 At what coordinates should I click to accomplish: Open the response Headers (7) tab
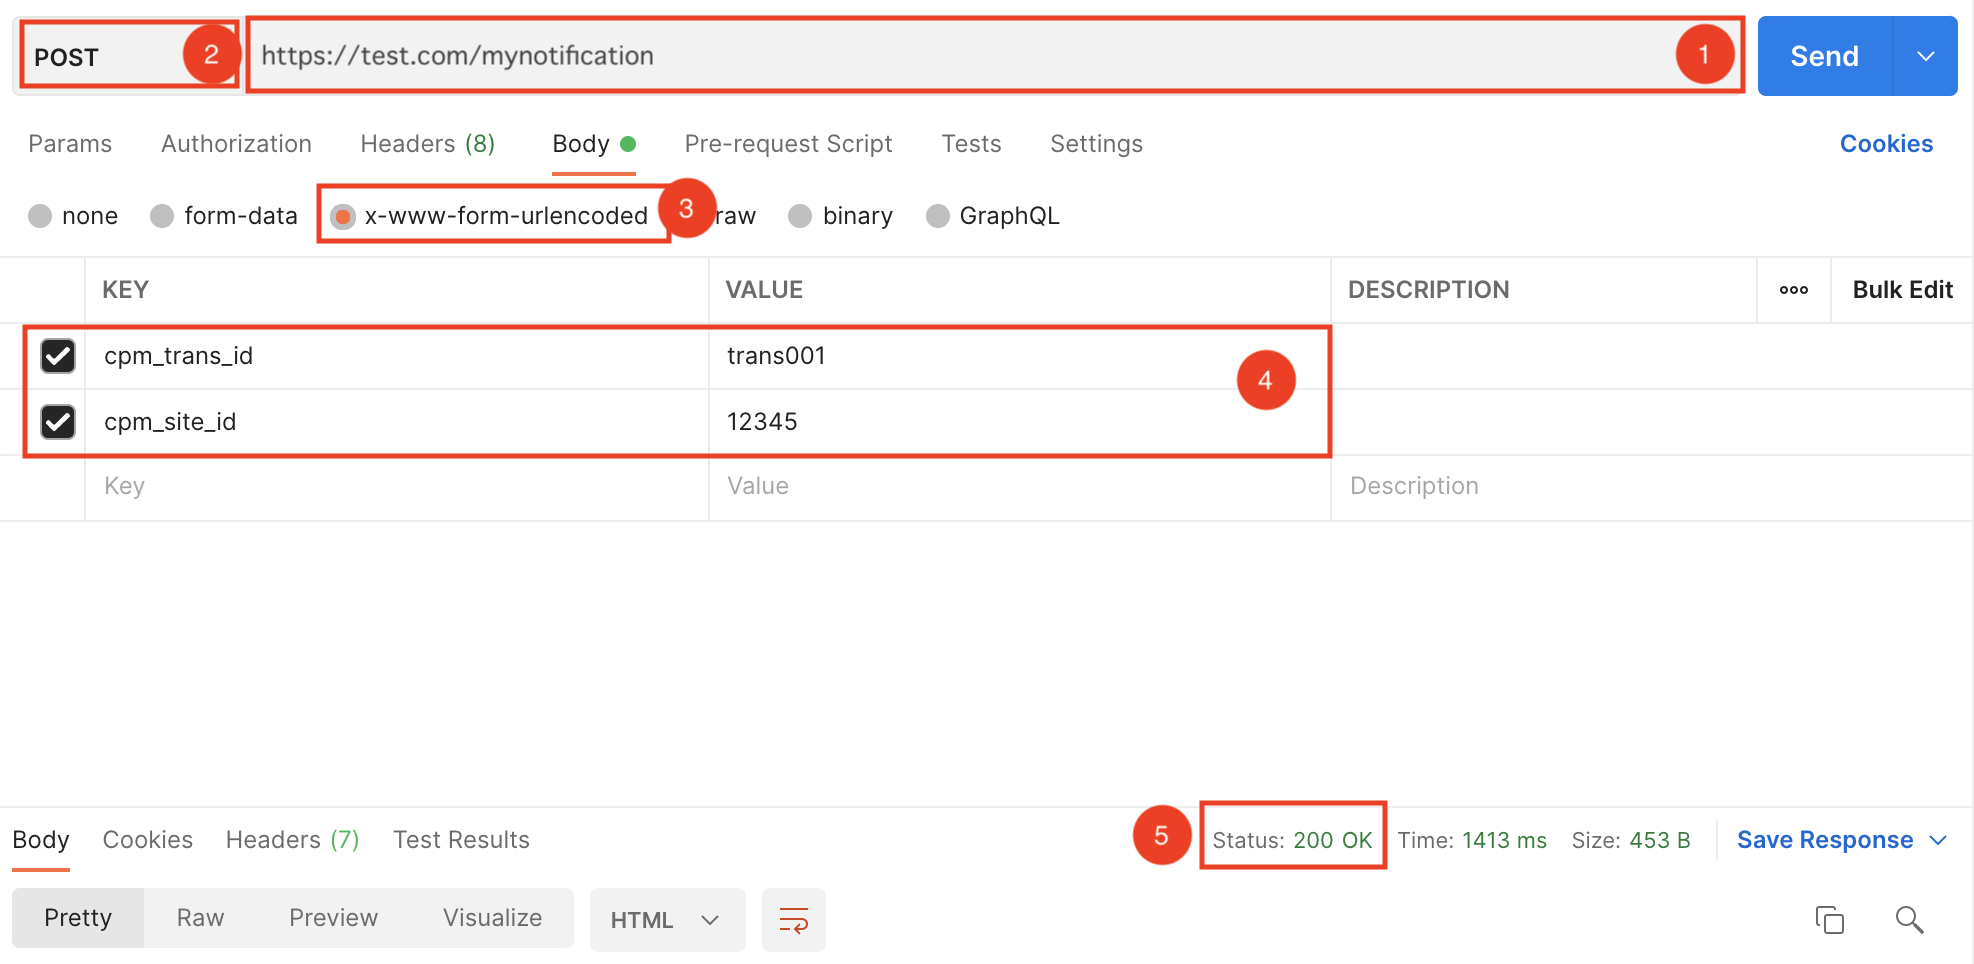click(292, 840)
